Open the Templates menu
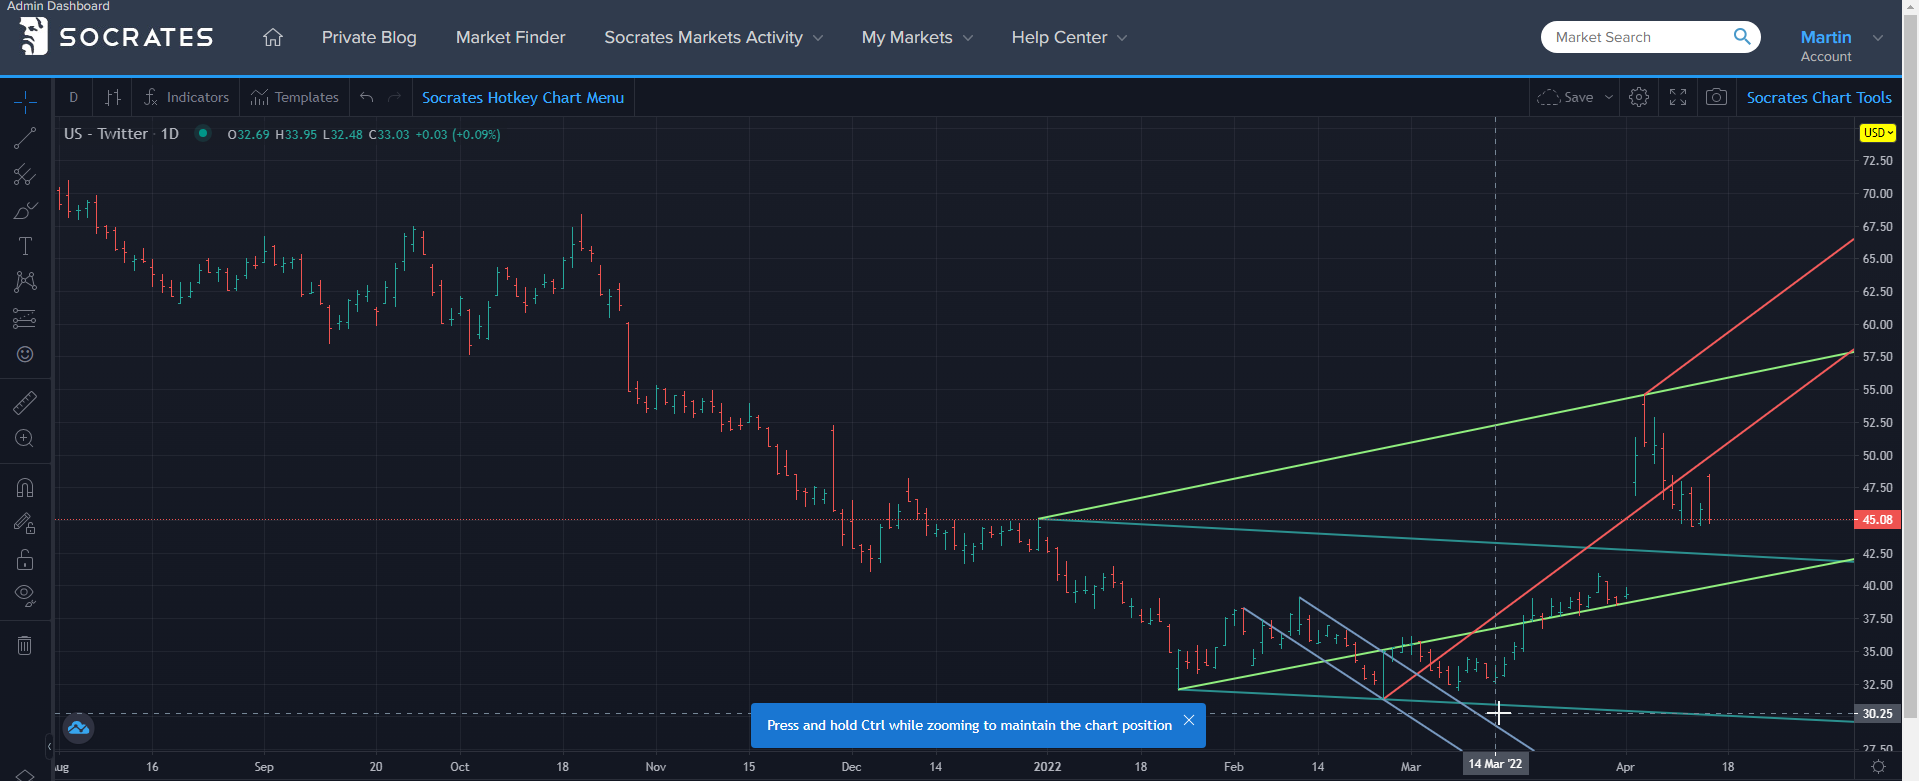 [295, 97]
